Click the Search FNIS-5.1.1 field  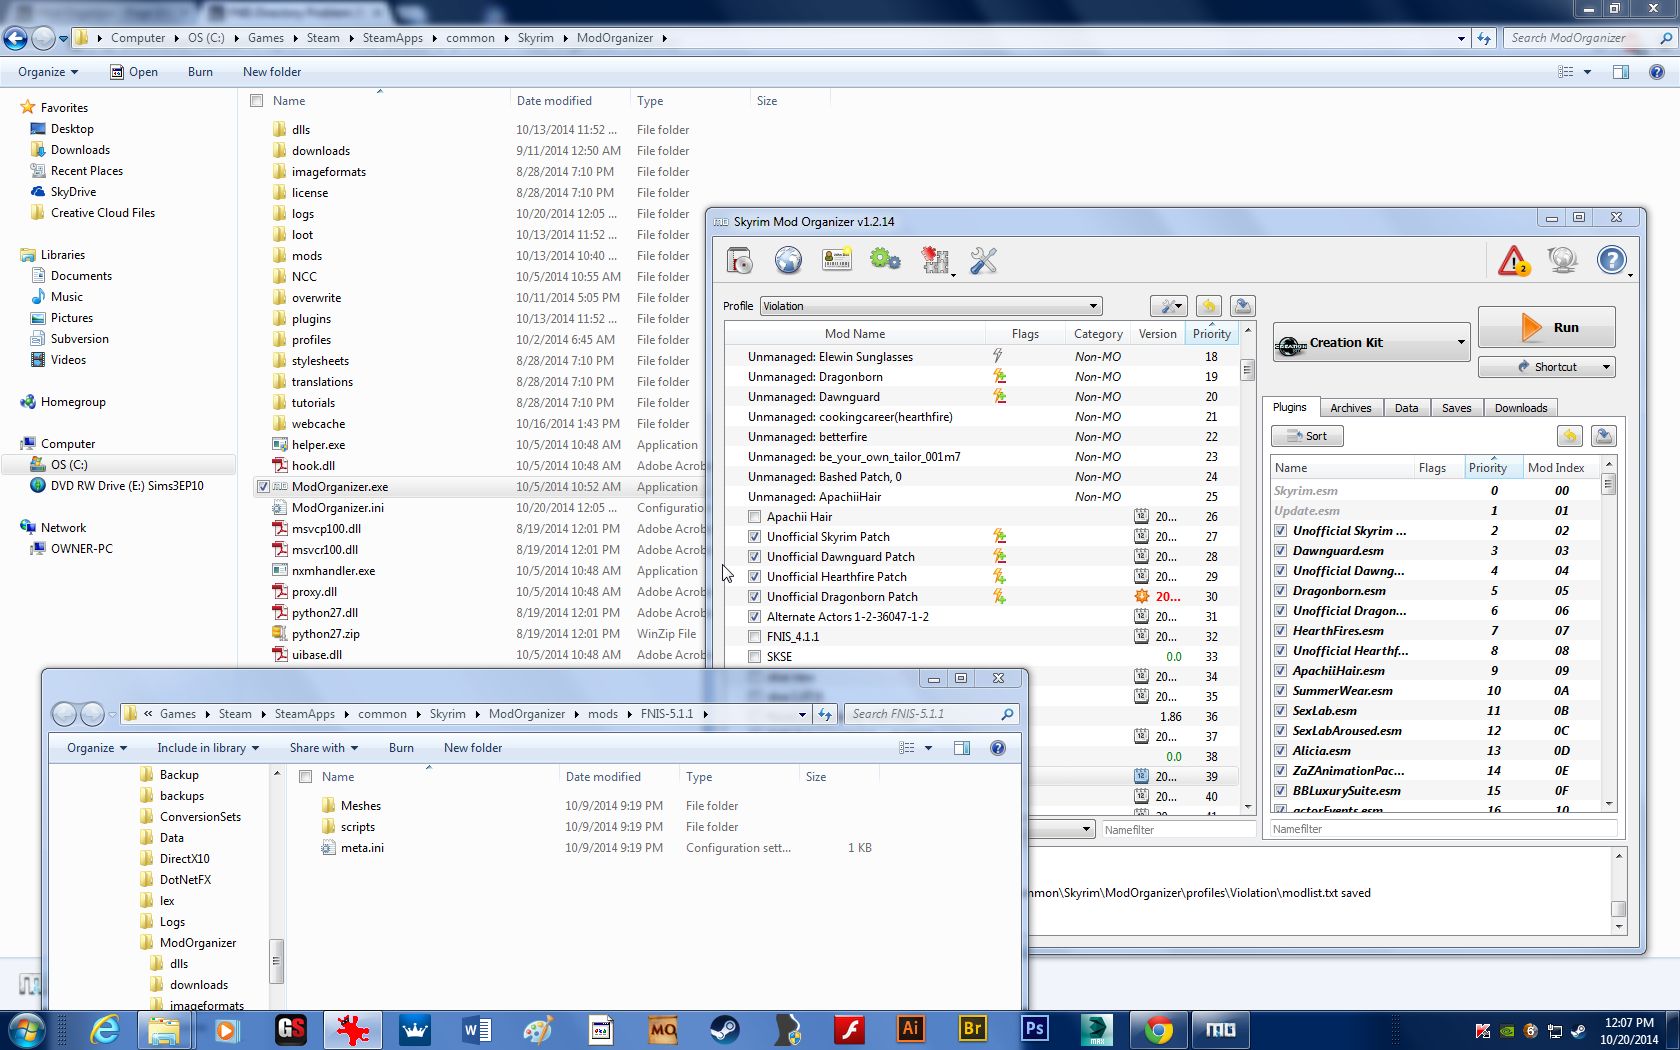(x=932, y=714)
